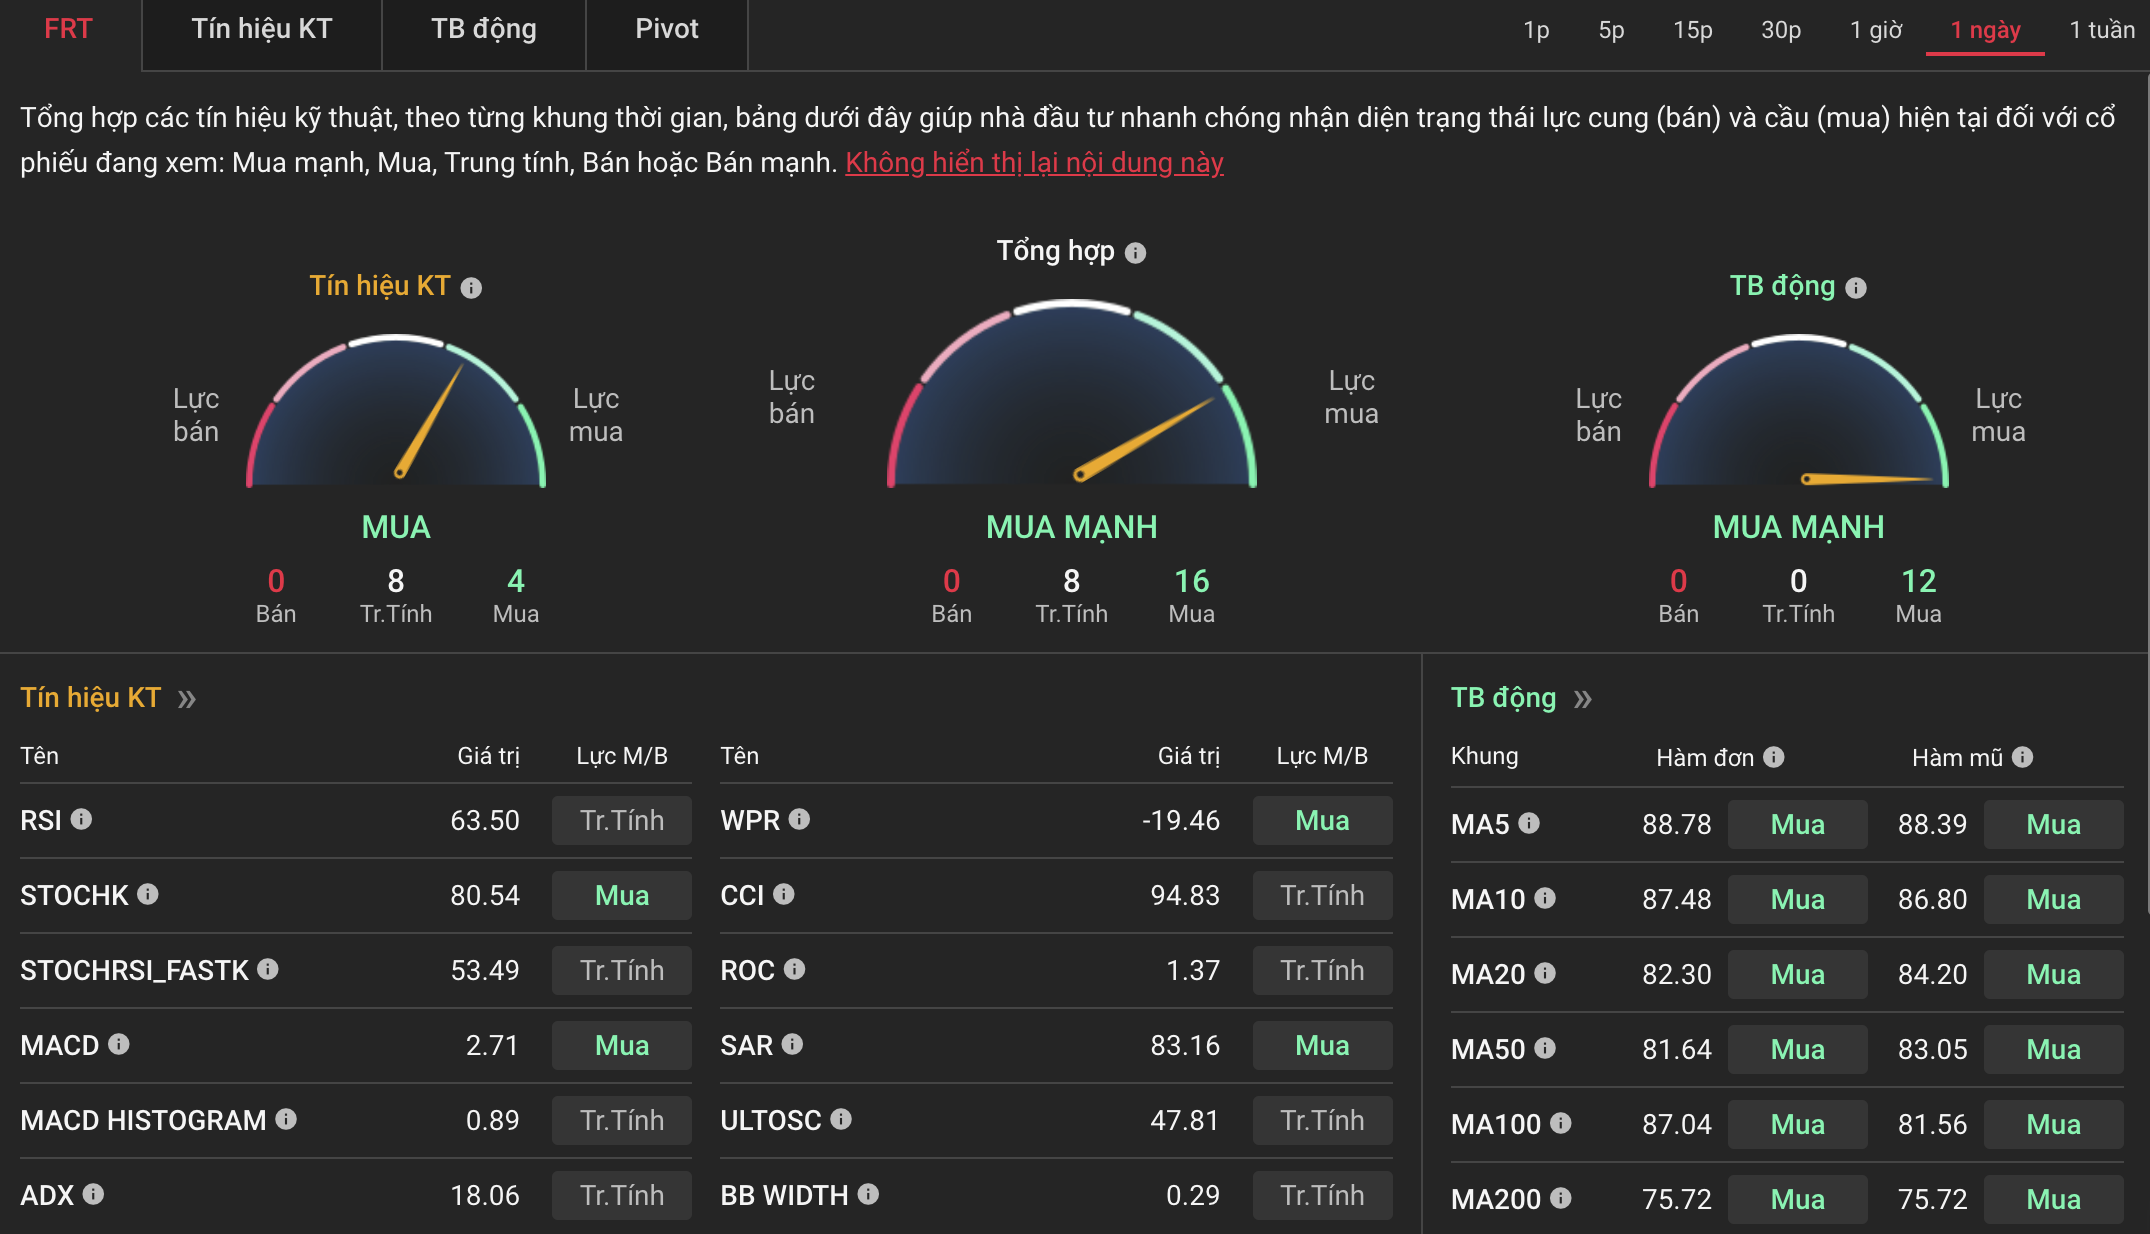Open MA20 info icon
Image resolution: width=2150 pixels, height=1234 pixels.
(x=1545, y=973)
